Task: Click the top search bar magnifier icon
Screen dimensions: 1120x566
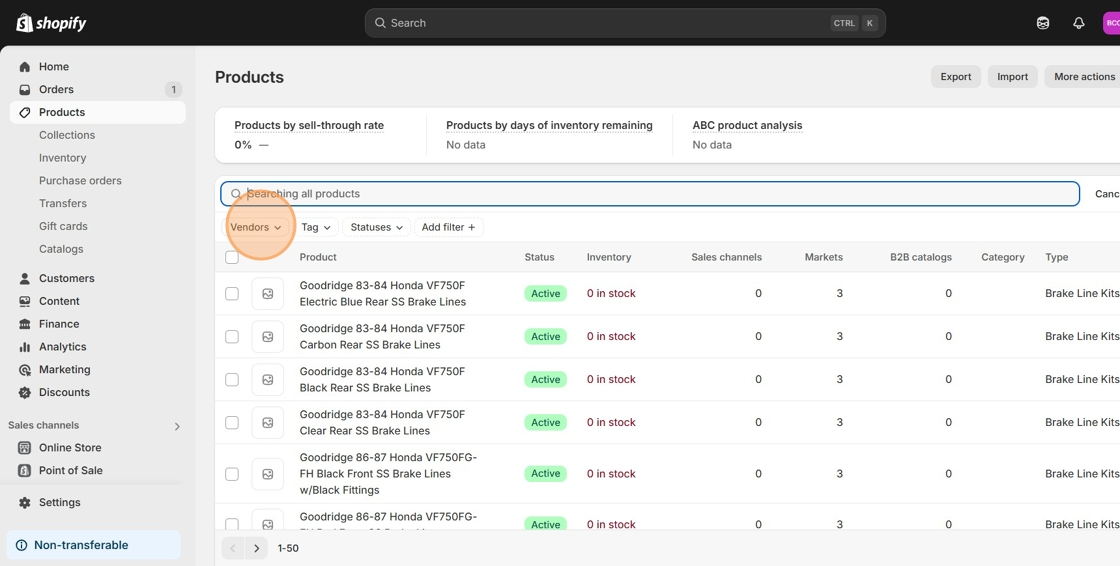Action: (381, 23)
